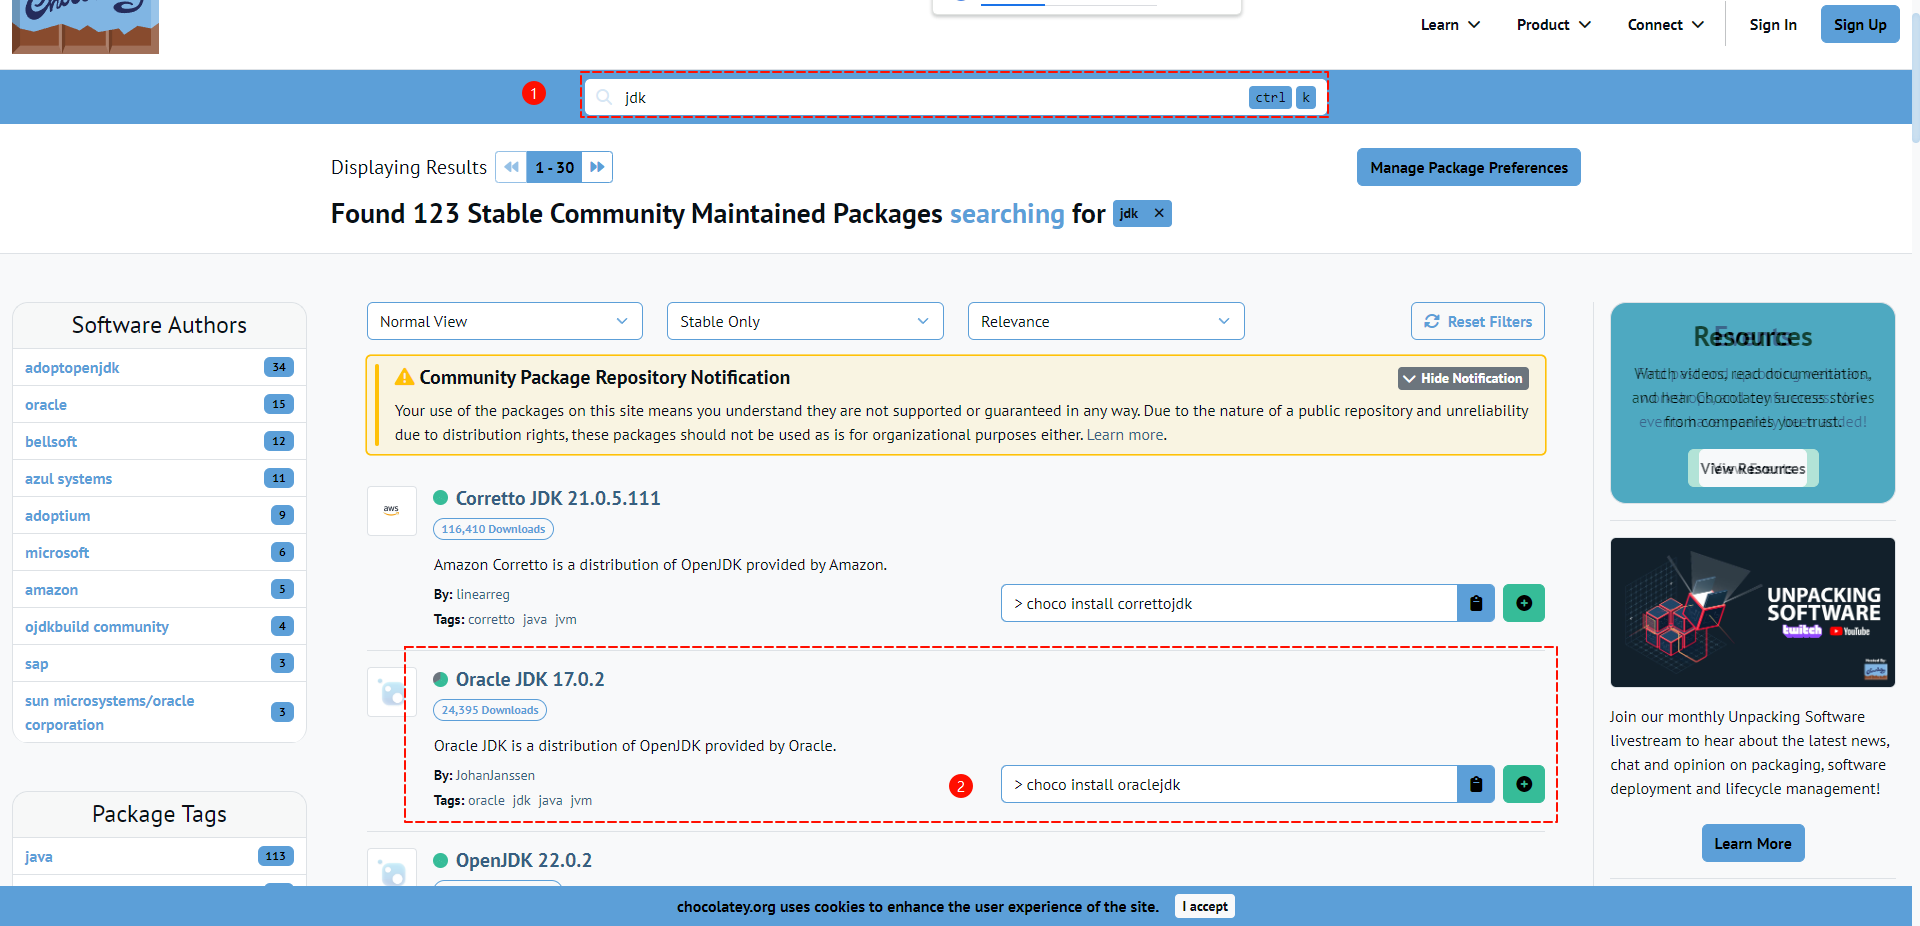Viewport: 1920px width, 926px height.
Task: Filter by adoptopenjdk software author
Action: tap(72, 367)
